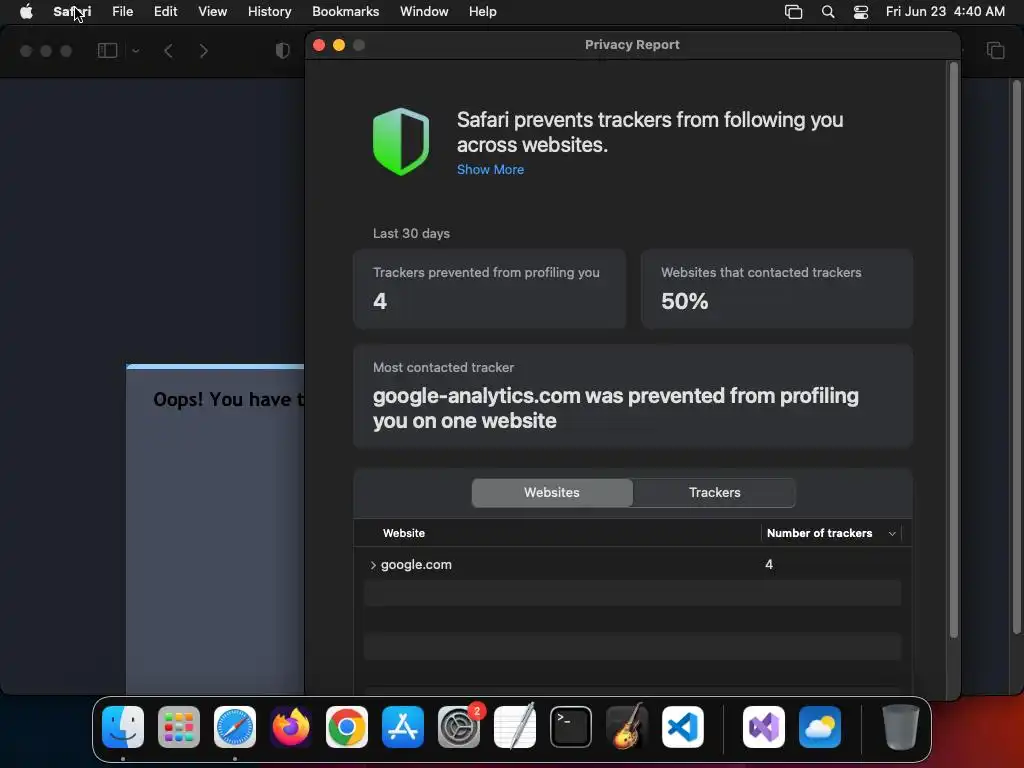Open Control Center in menu bar
Viewport: 1024px width, 768px height.
[861, 12]
